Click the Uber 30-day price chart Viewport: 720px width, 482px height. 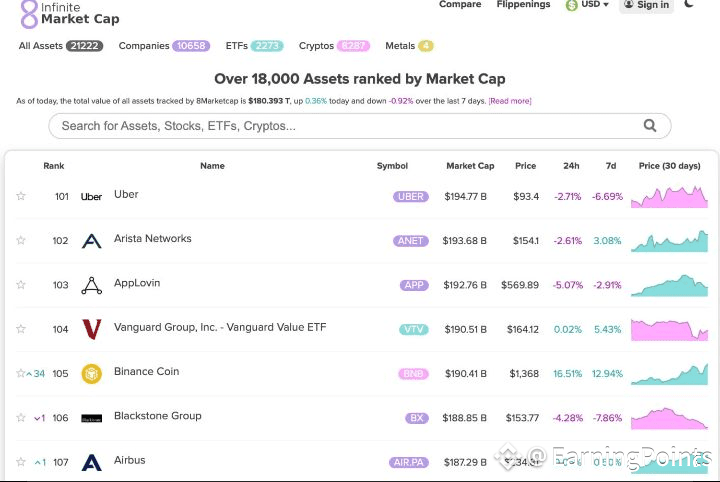point(668,196)
